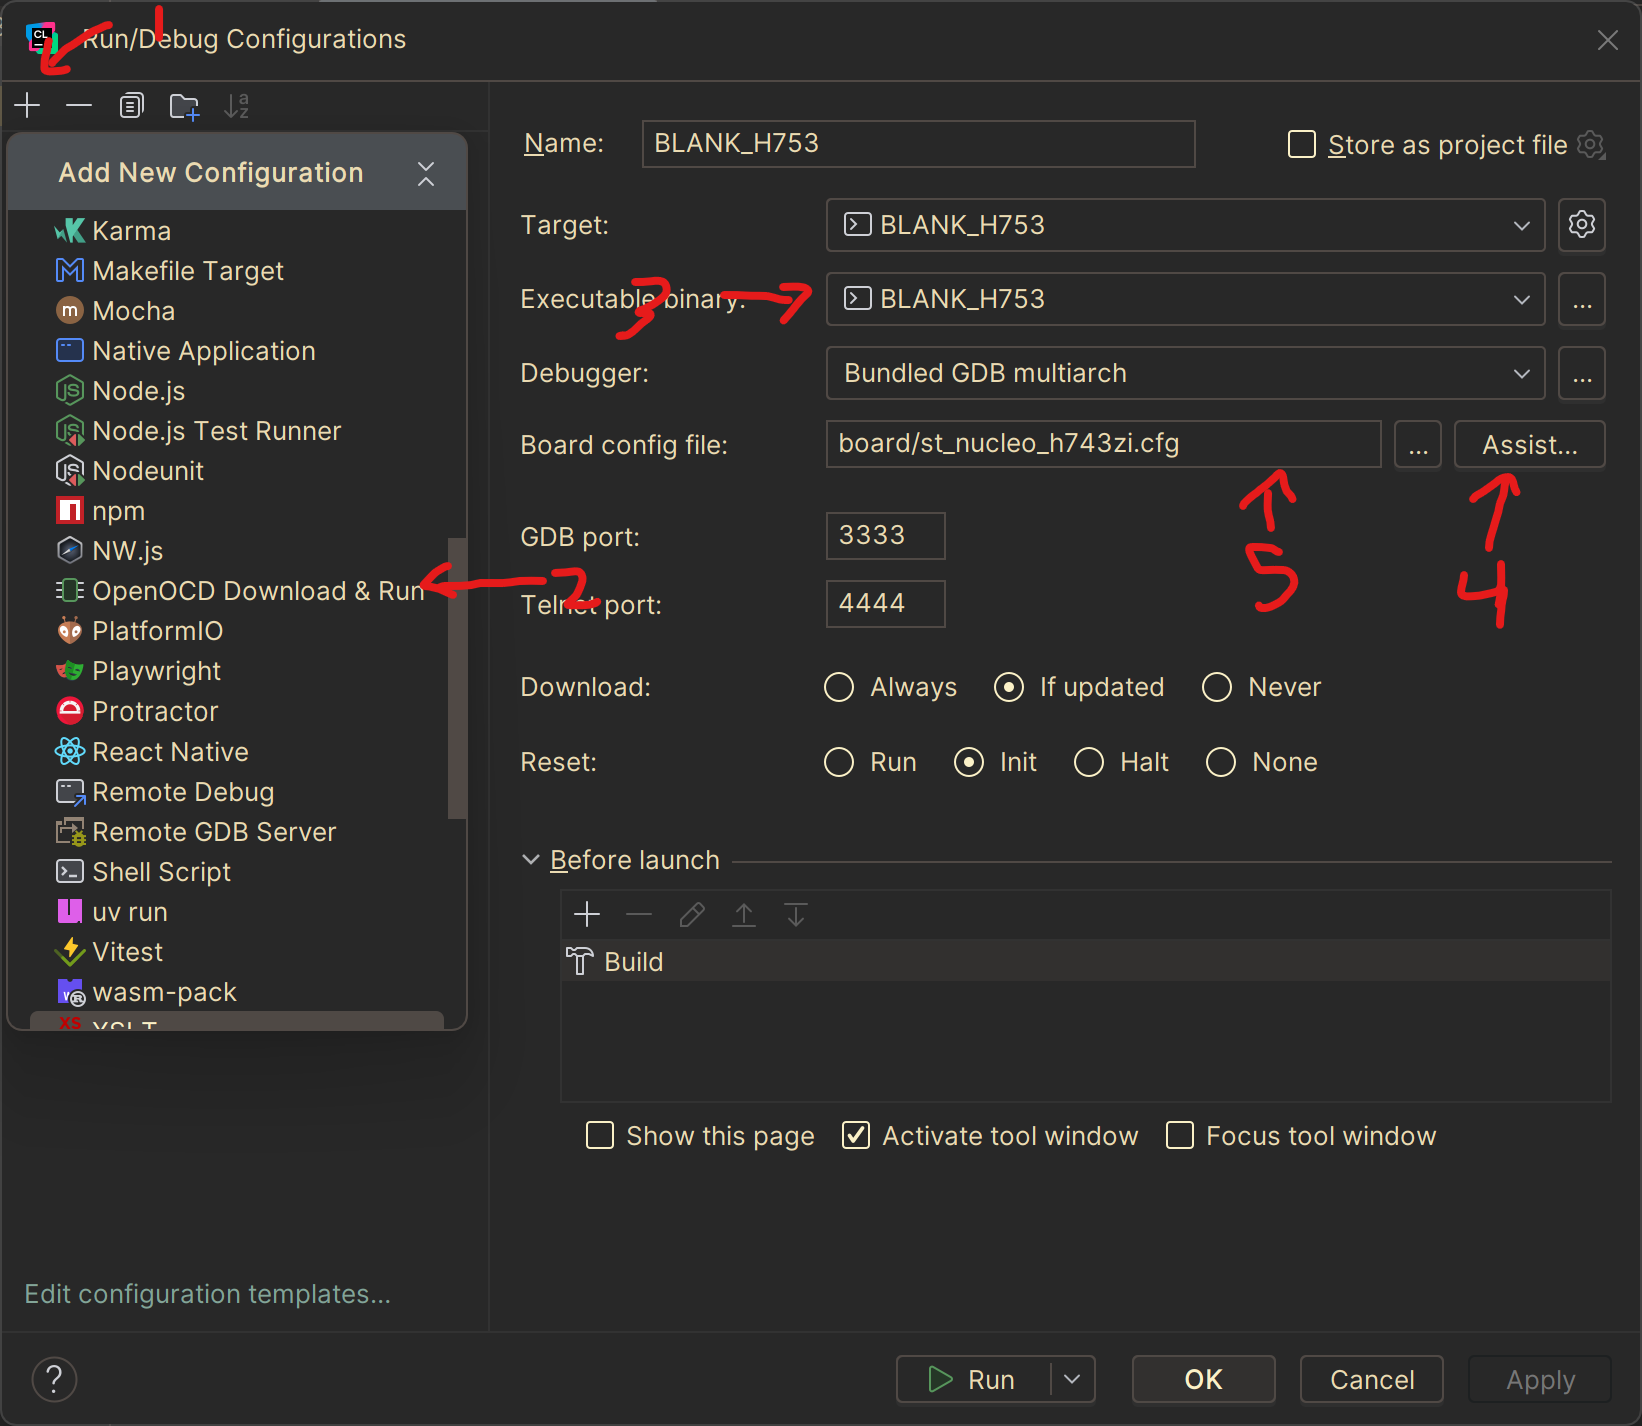Click the Add New Configuration plus icon

(28, 105)
